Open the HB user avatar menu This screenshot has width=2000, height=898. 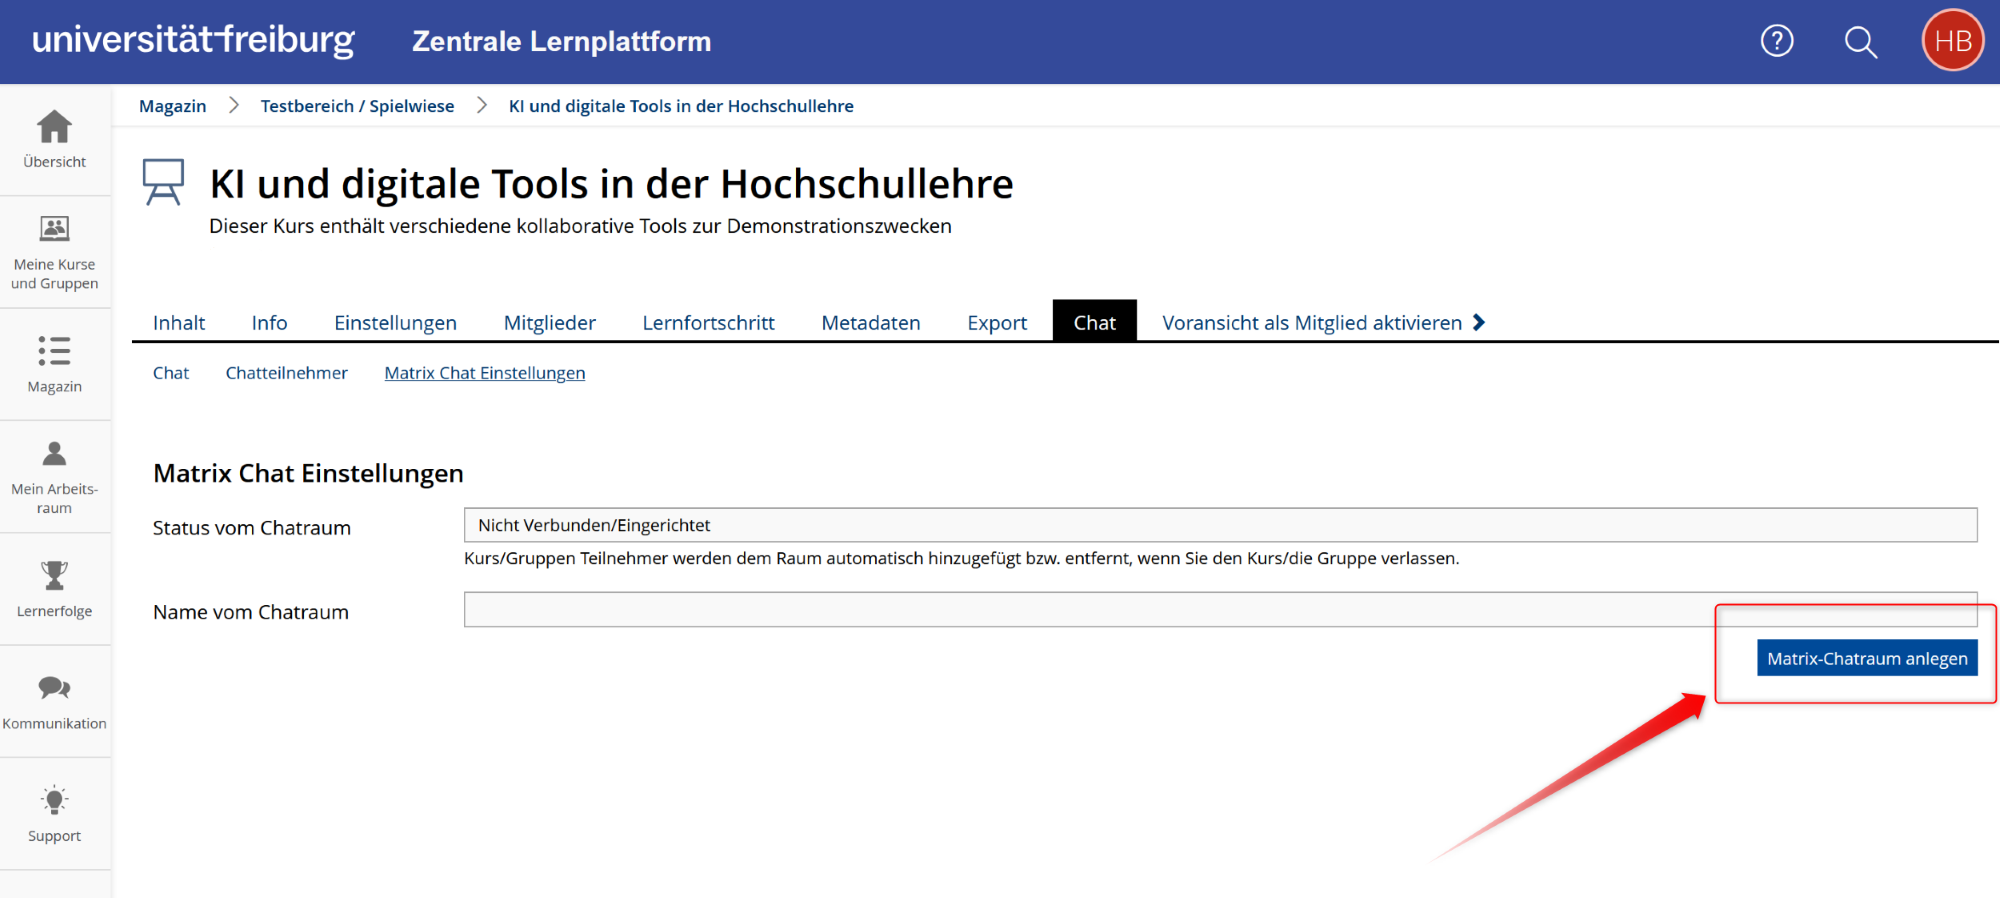click(x=1952, y=41)
